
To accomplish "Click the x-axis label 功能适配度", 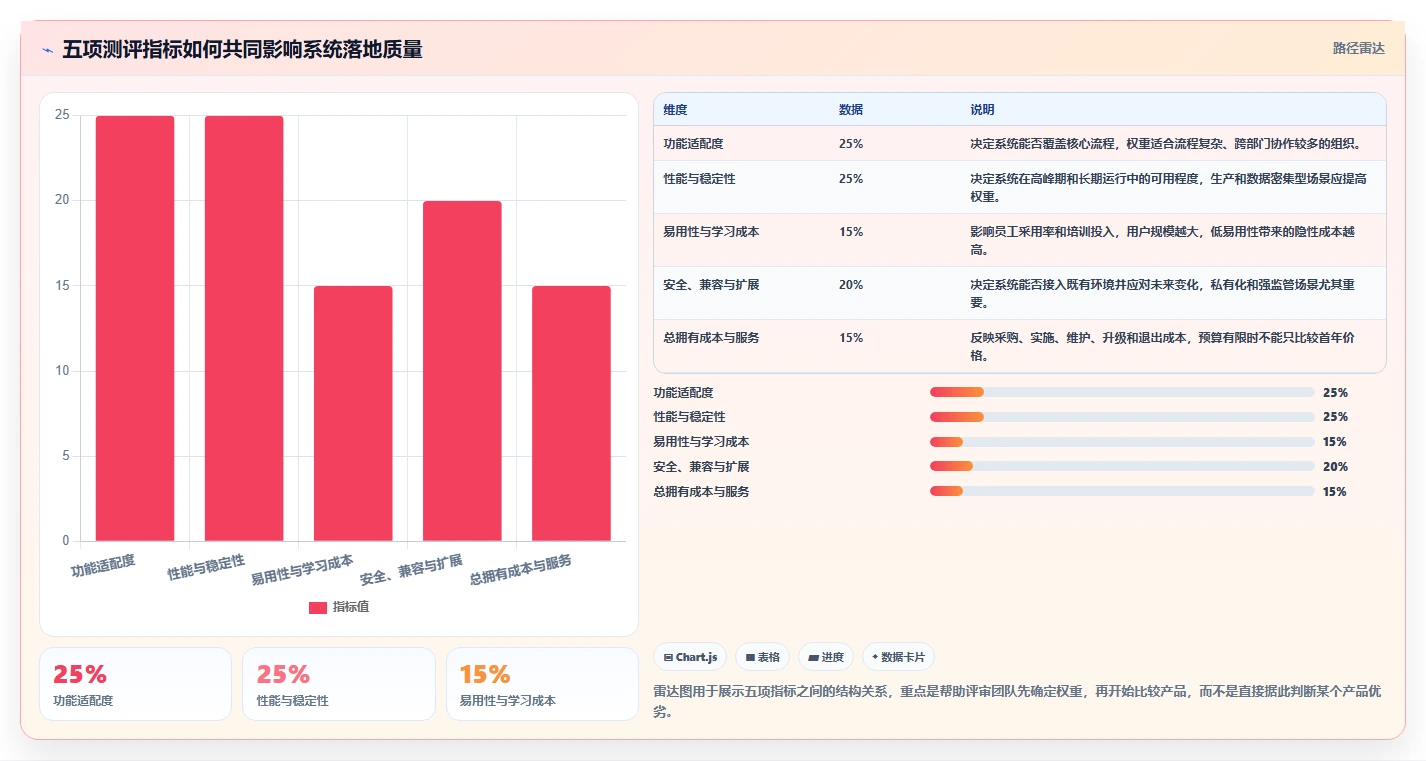I will click(x=103, y=565).
